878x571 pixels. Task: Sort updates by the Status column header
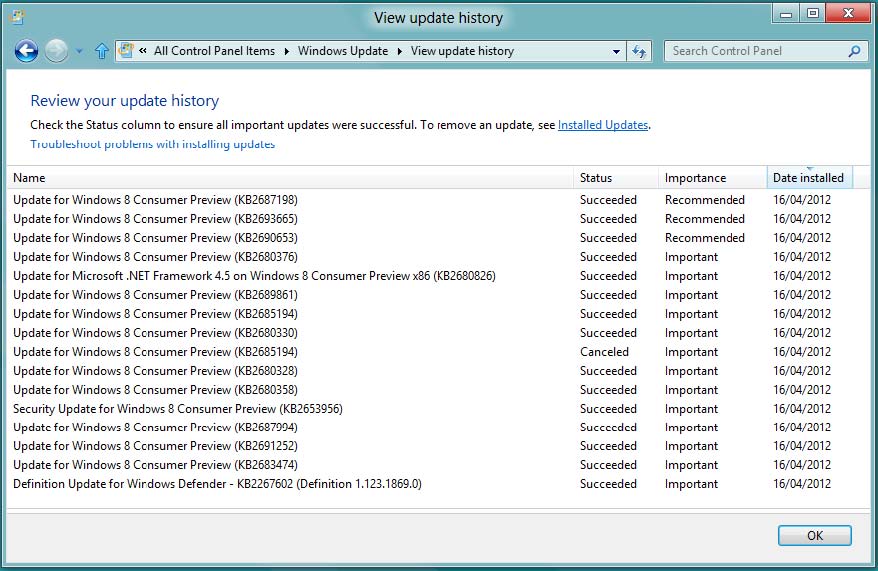[x=596, y=178]
